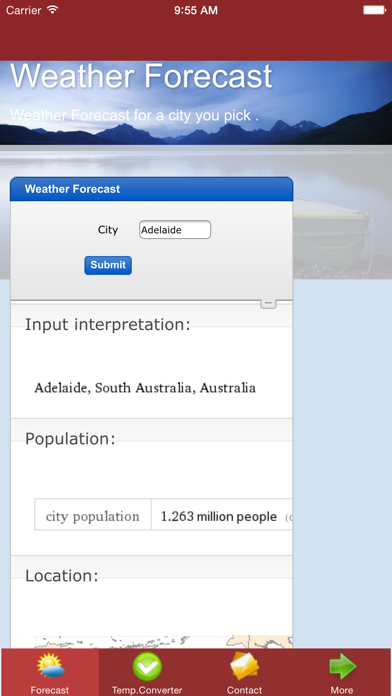Tap the yellow envelope Contact icon
This screenshot has height=696, width=392.
click(244, 667)
